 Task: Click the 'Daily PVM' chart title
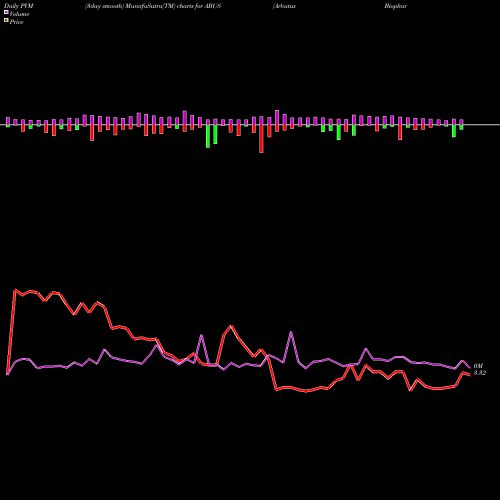pyautogui.click(x=19, y=6)
